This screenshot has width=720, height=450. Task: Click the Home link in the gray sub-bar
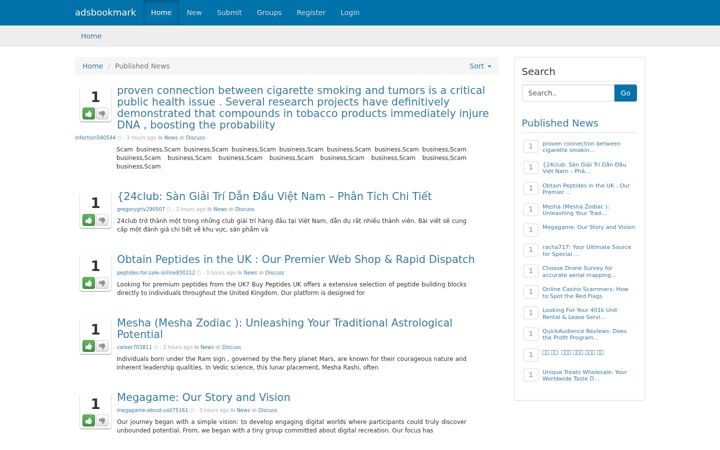(91, 36)
